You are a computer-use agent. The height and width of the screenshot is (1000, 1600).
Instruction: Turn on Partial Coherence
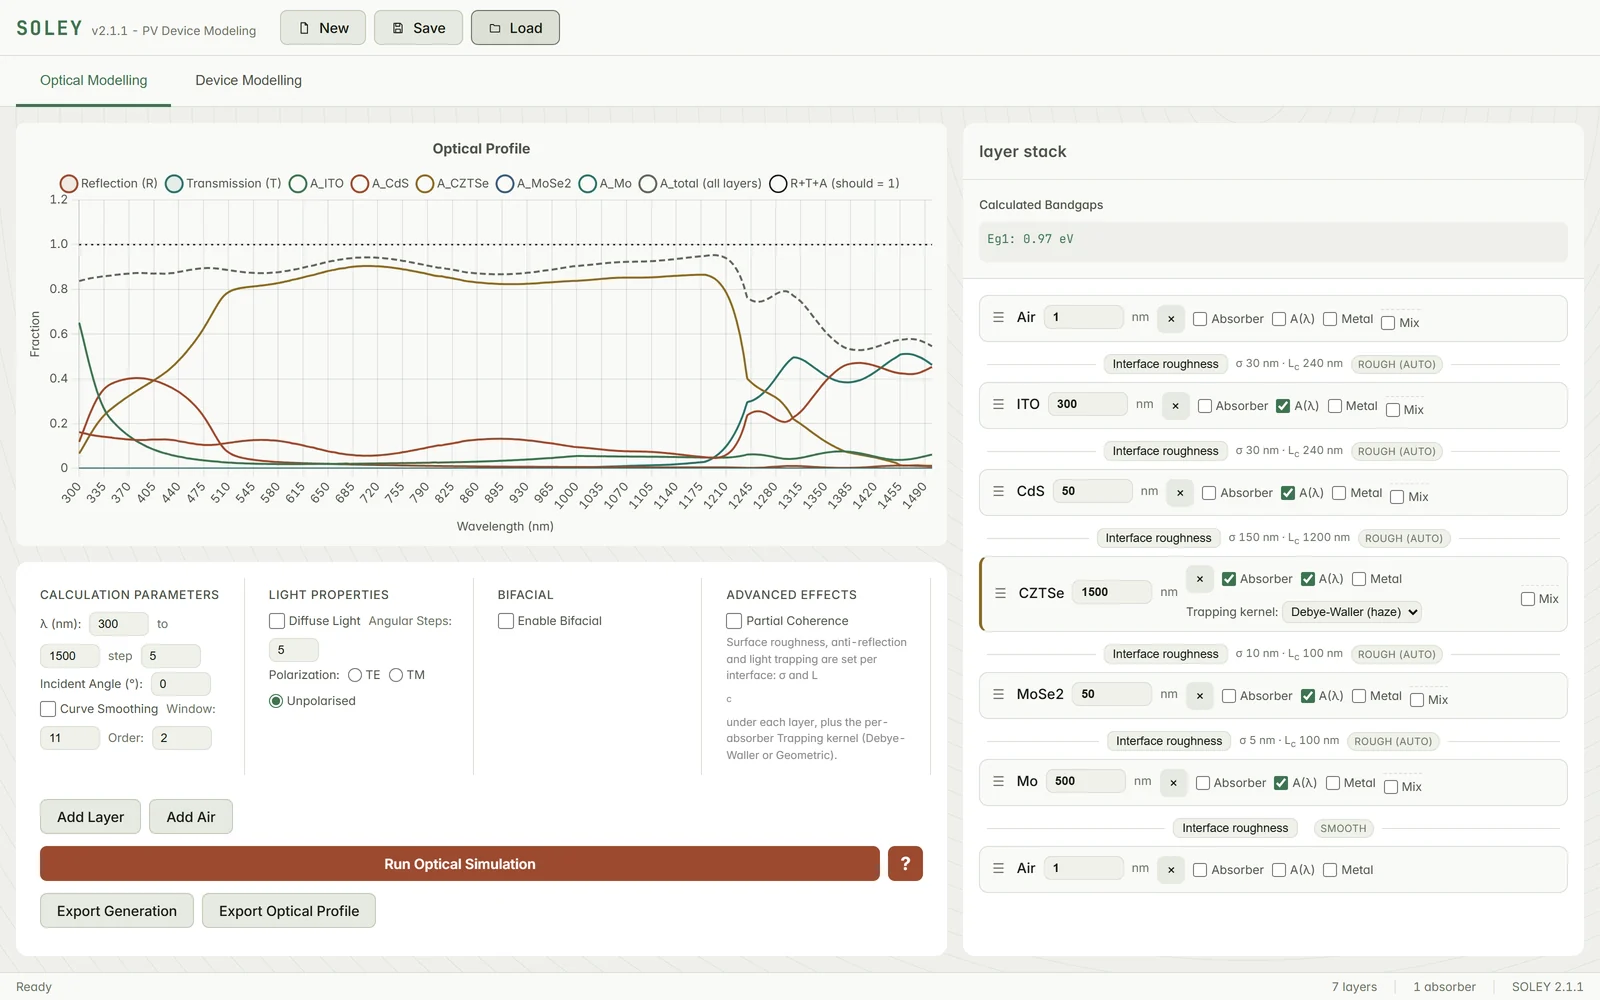pos(734,621)
